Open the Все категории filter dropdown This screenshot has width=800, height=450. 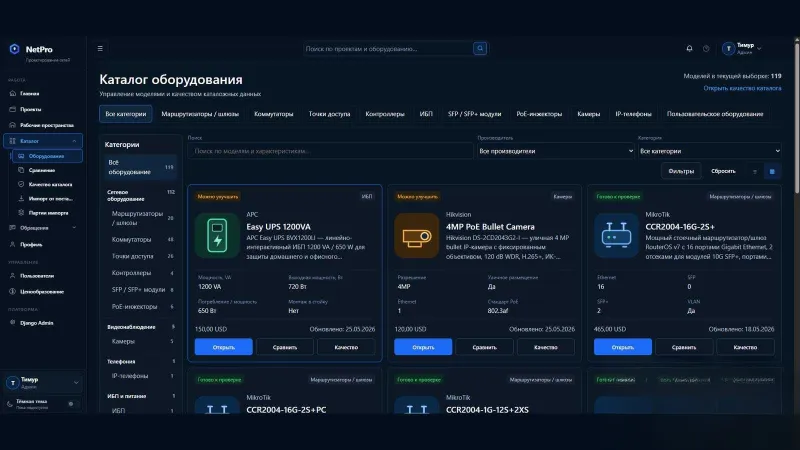tap(710, 151)
